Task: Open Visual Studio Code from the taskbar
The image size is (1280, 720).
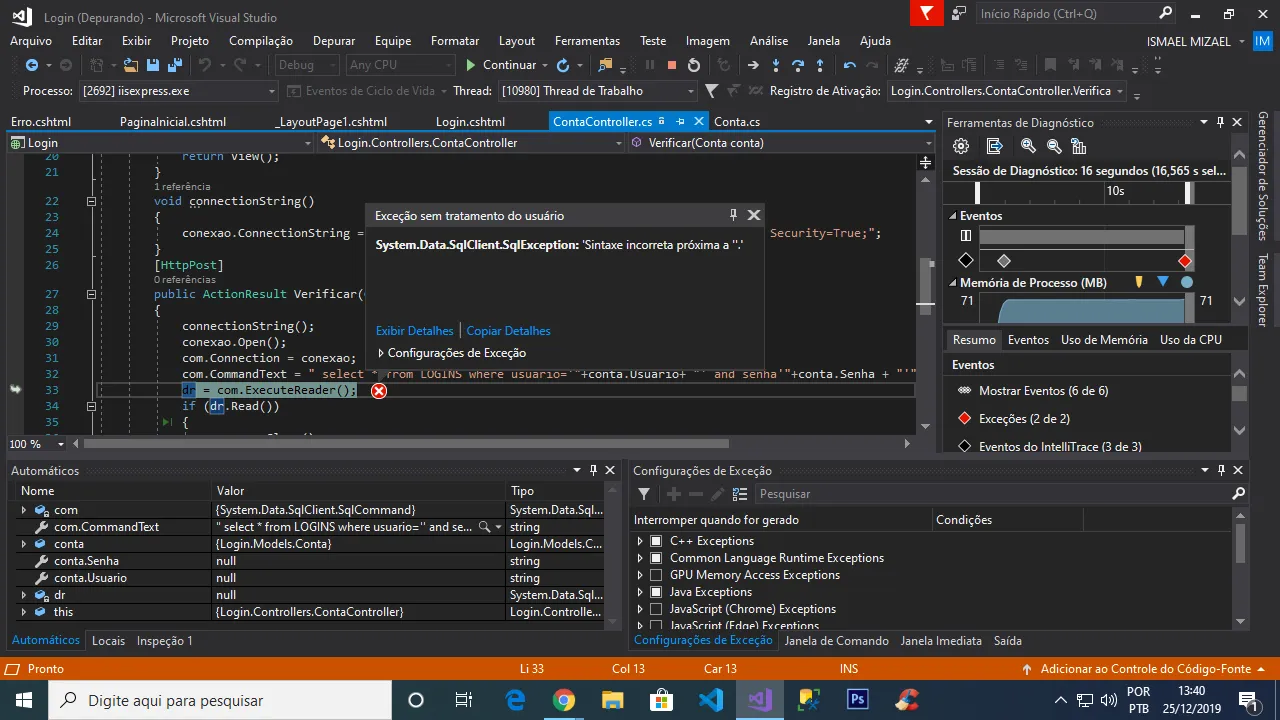Action: (x=711, y=699)
